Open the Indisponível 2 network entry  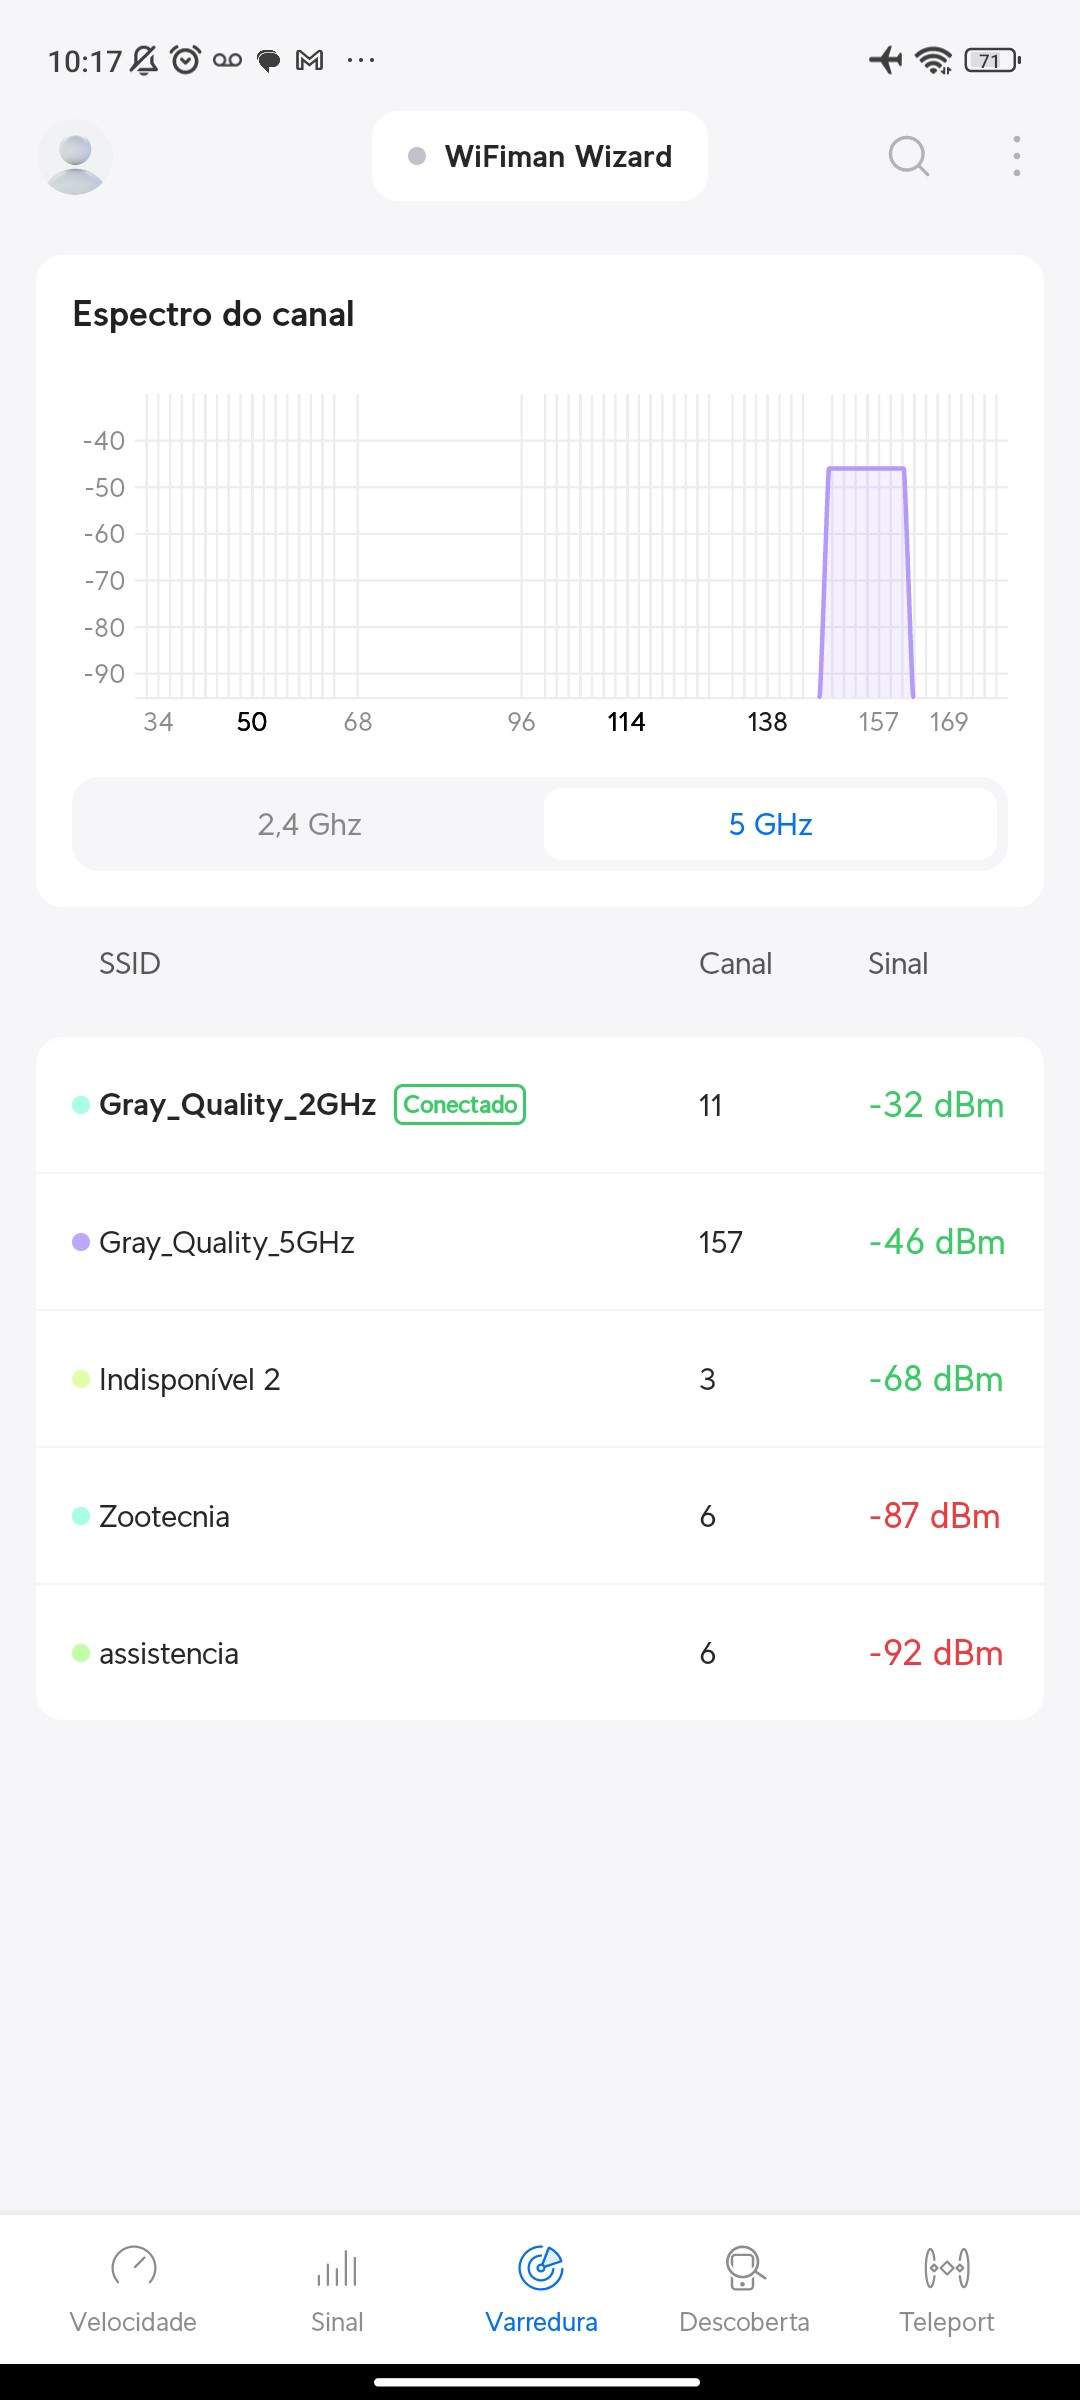(x=540, y=1379)
